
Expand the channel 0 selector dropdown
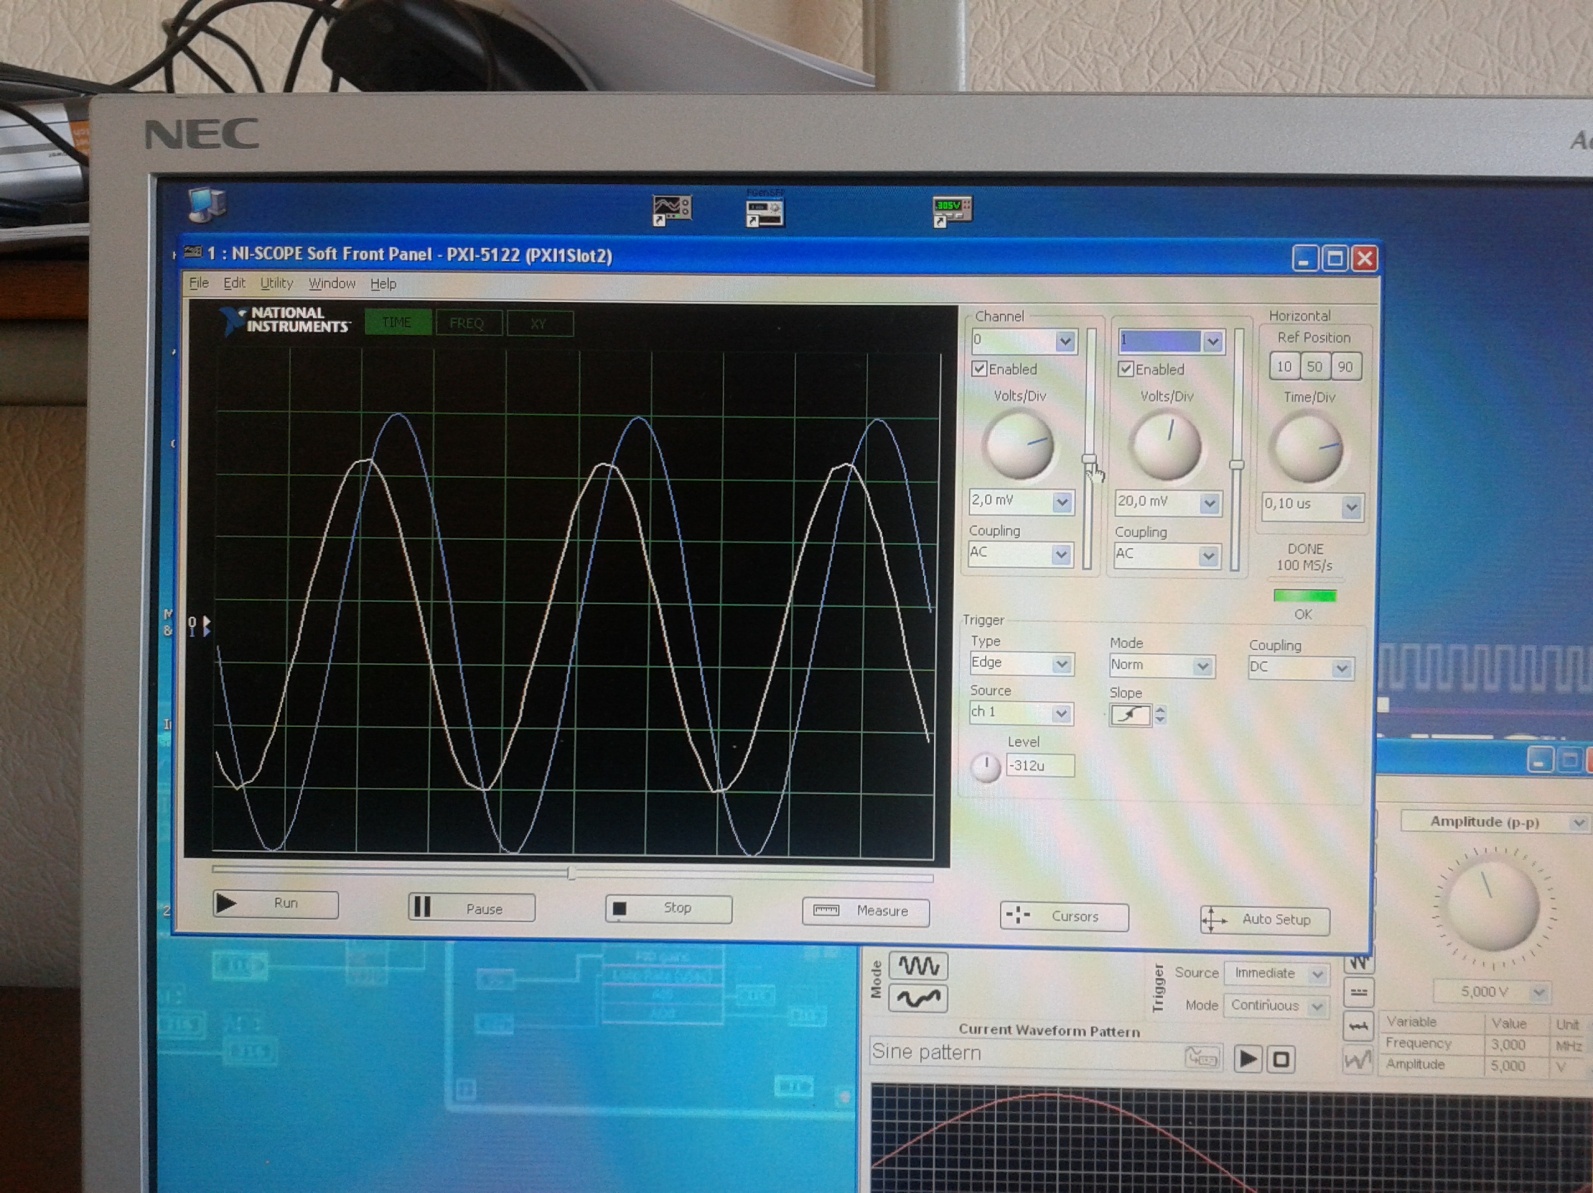[x=1065, y=341]
